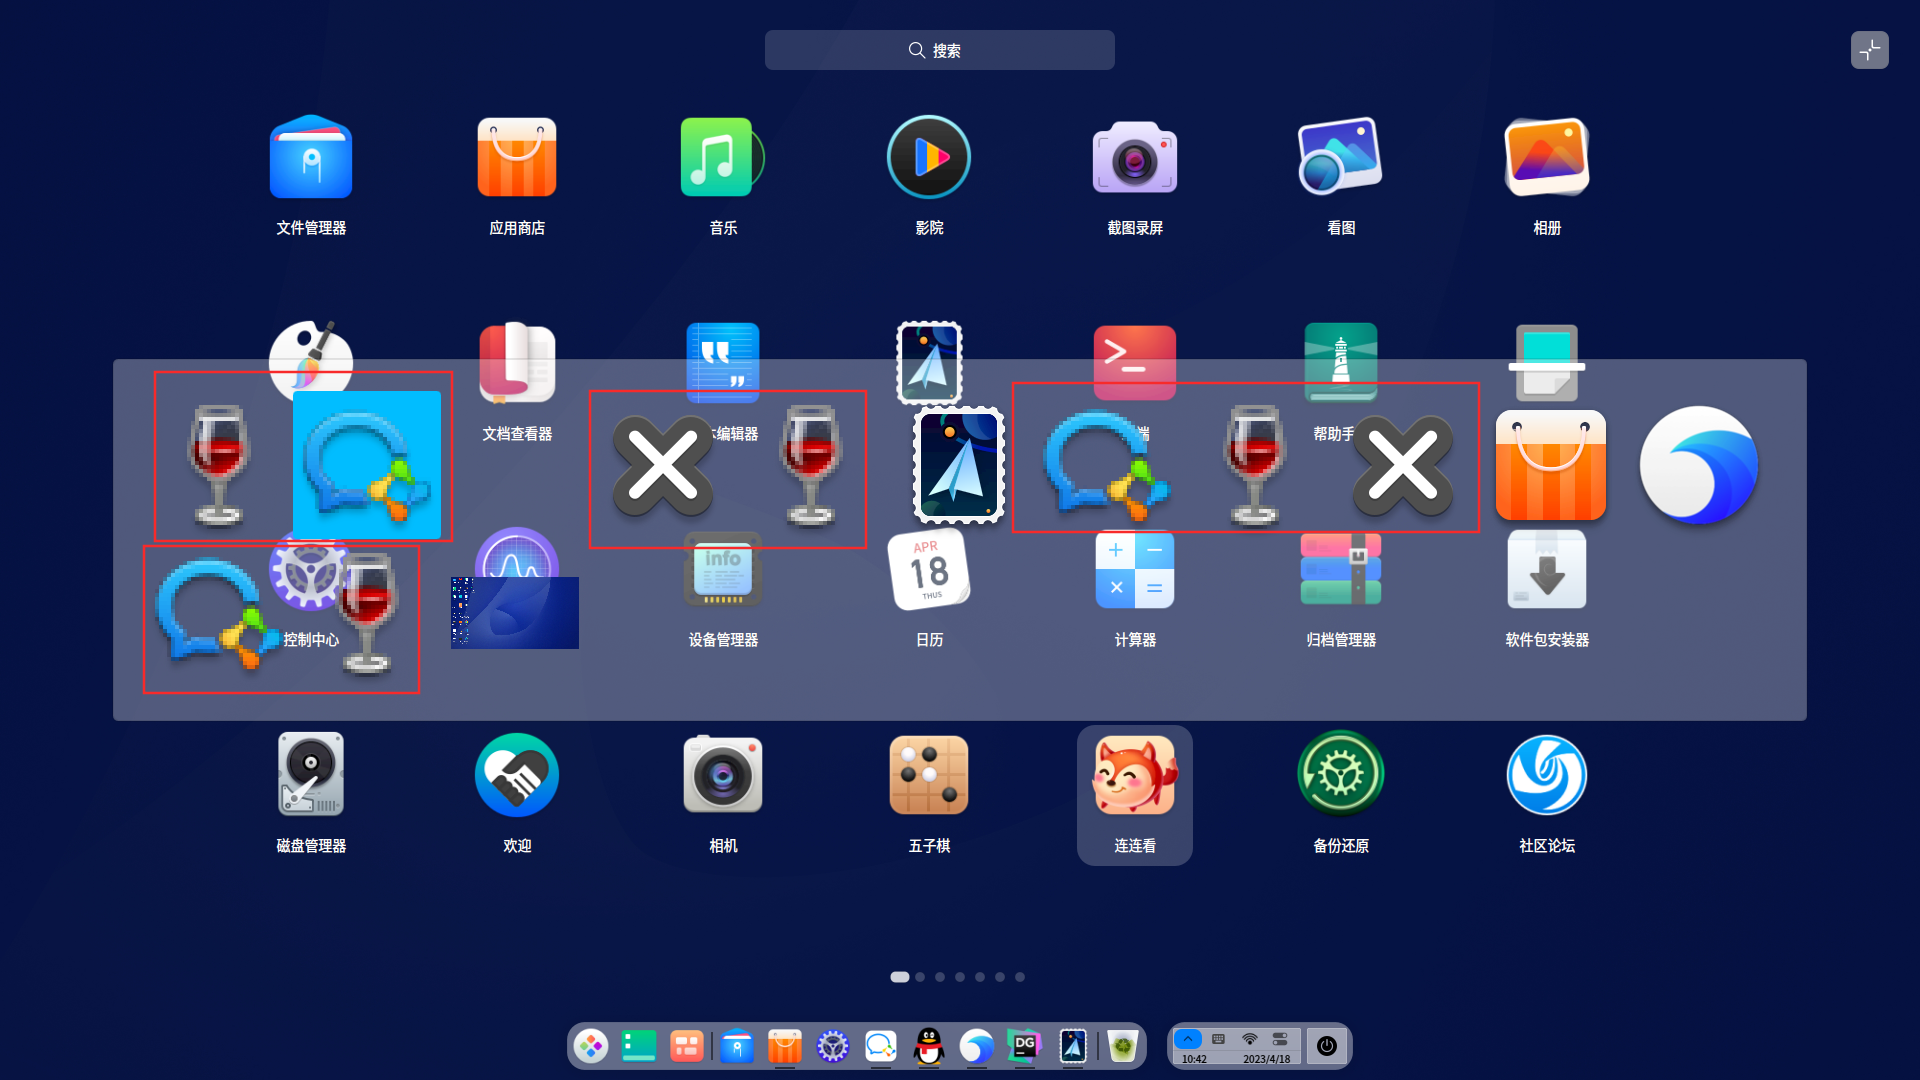Image resolution: width=1920 pixels, height=1080 pixels.
Task: Expand the system tray arrow
Action: coord(1188,1039)
